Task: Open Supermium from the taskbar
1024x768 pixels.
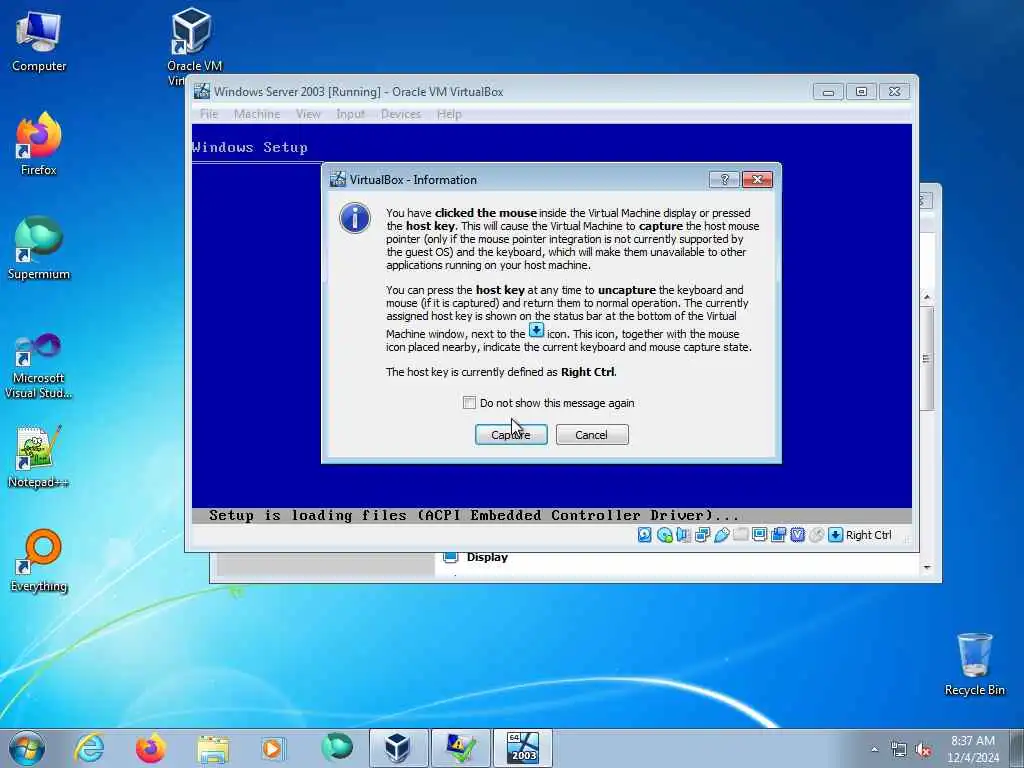Action: (337, 748)
